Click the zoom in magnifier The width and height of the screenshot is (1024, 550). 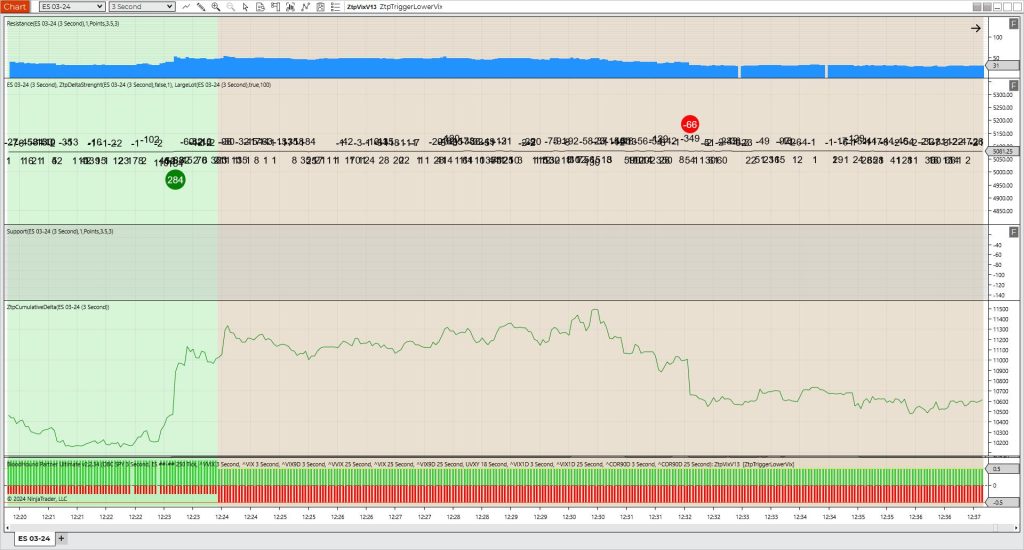coord(216,7)
